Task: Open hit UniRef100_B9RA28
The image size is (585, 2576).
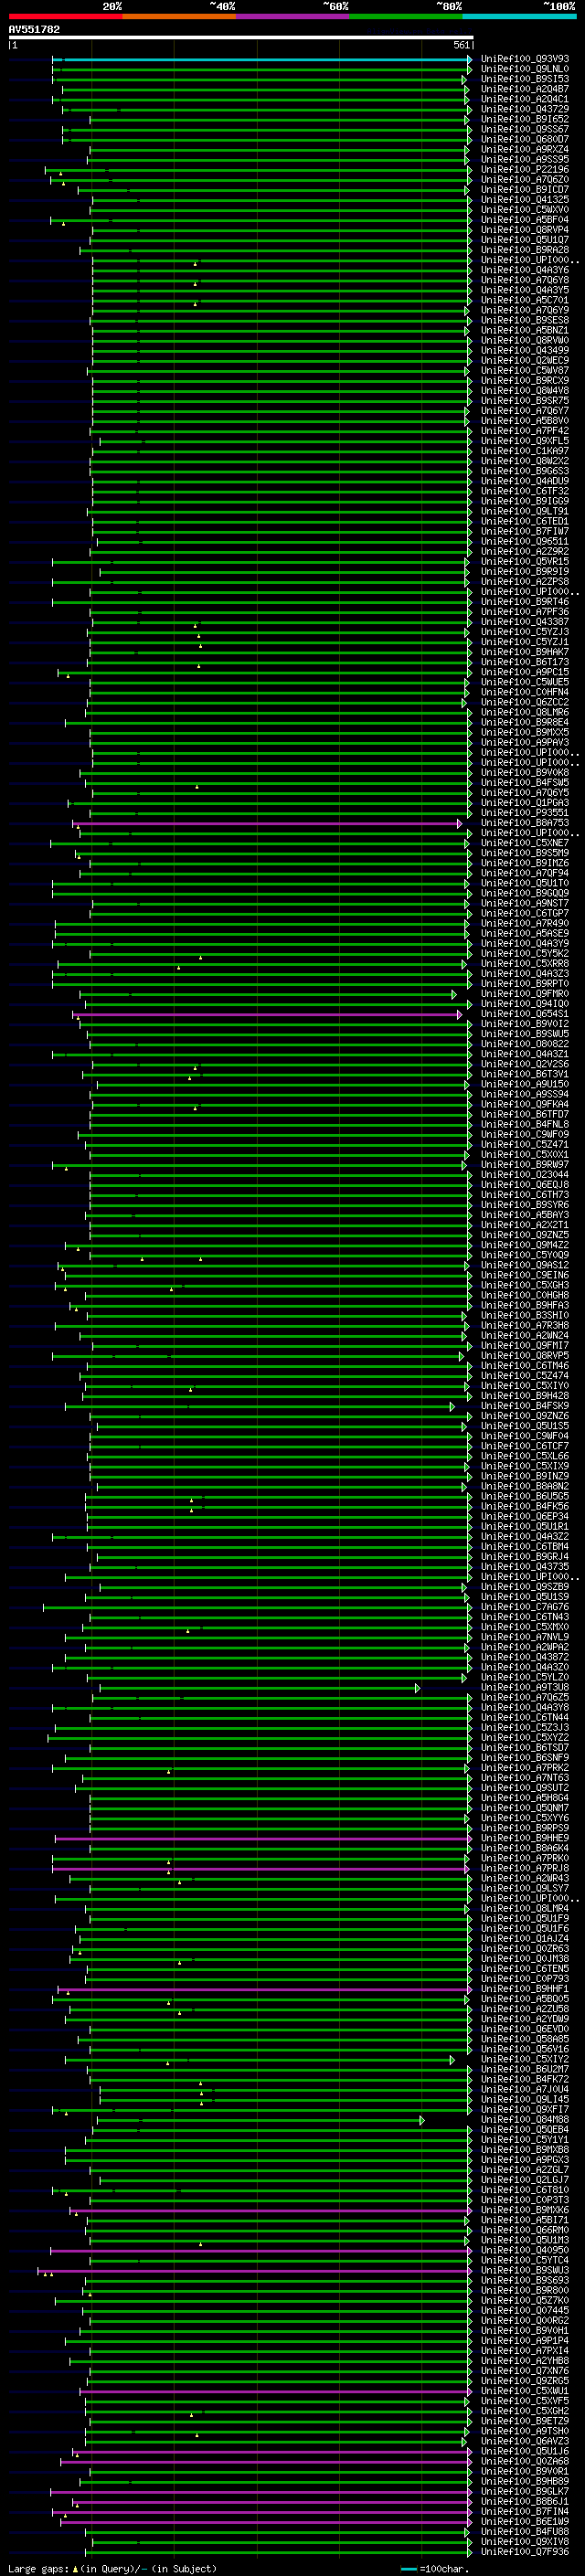Action: click(525, 250)
